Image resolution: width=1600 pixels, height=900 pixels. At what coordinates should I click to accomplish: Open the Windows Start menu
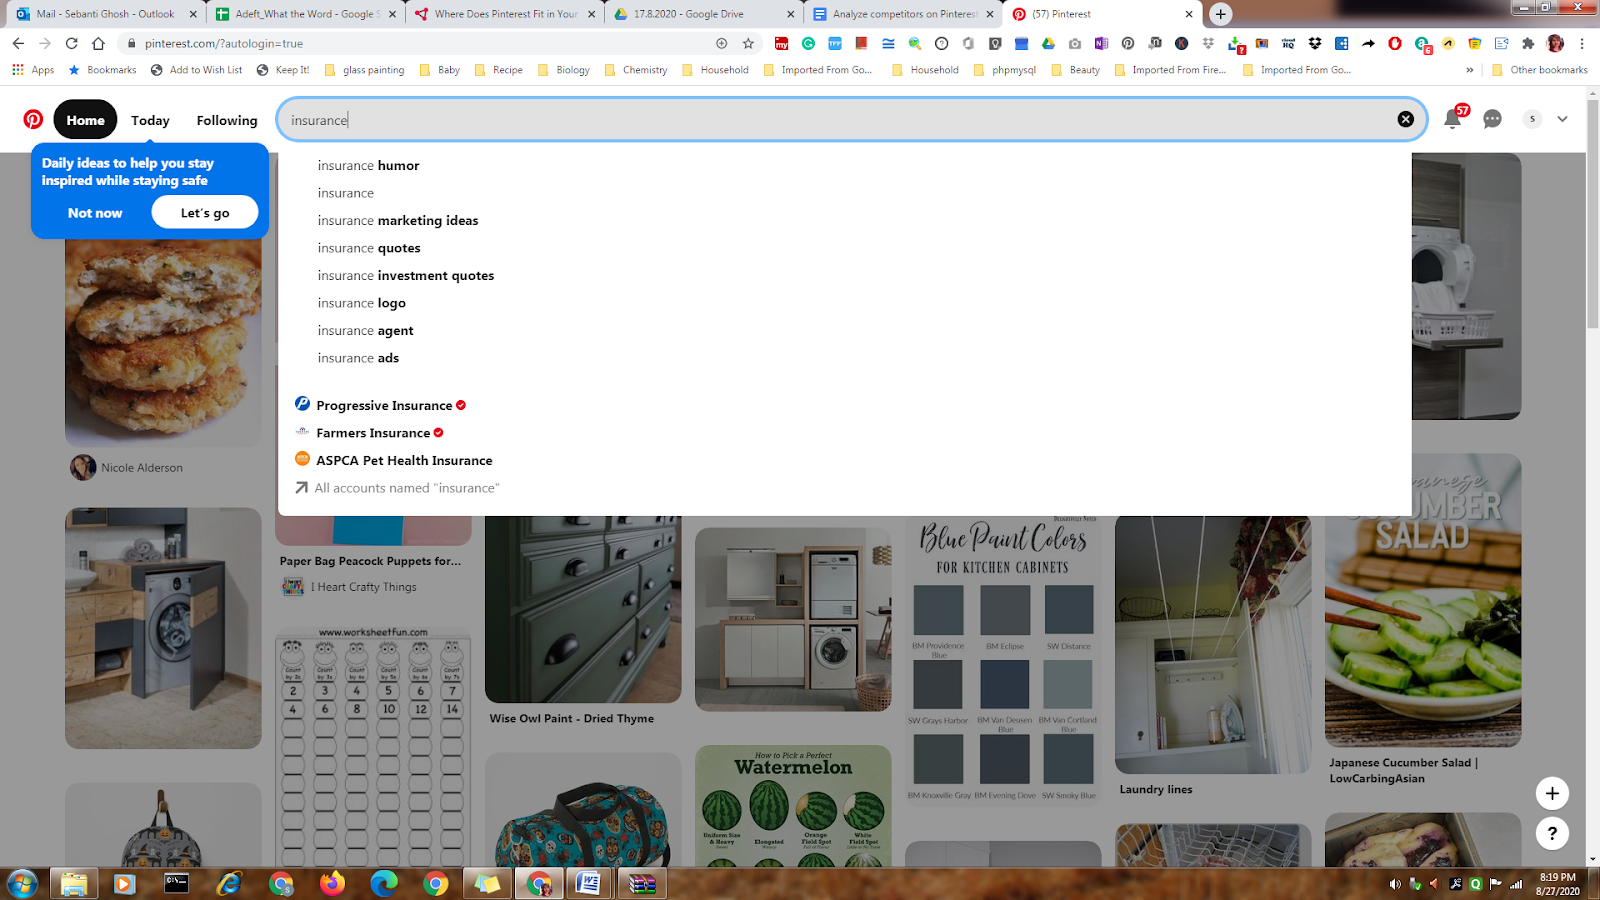pyautogui.click(x=22, y=884)
